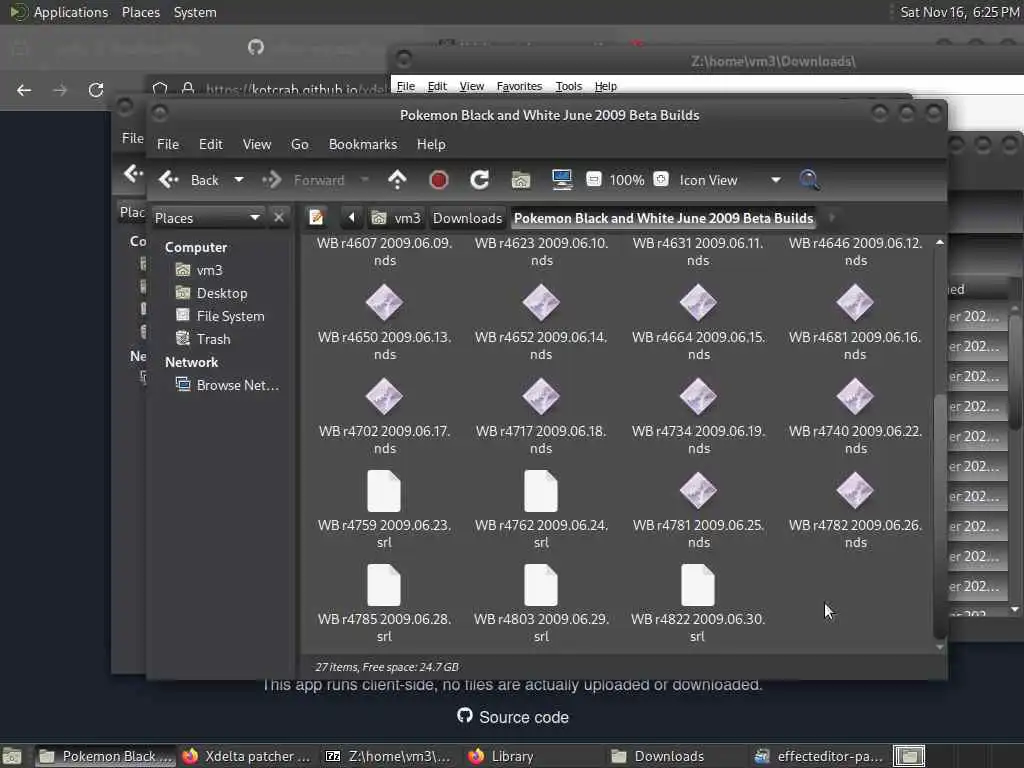The width and height of the screenshot is (1024, 768).
Task: Open the View menu in the file manager
Action: (x=257, y=144)
